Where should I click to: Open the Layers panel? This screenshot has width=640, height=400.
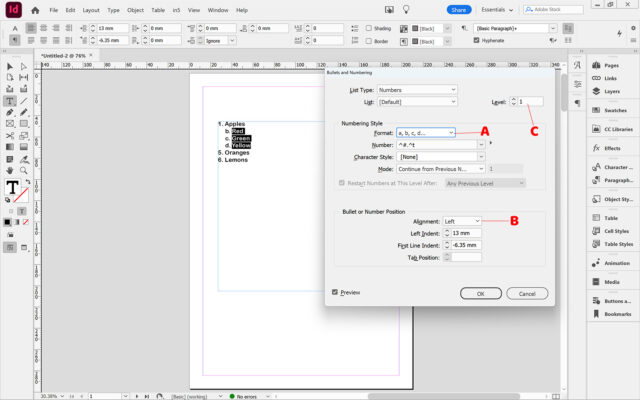click(x=611, y=90)
